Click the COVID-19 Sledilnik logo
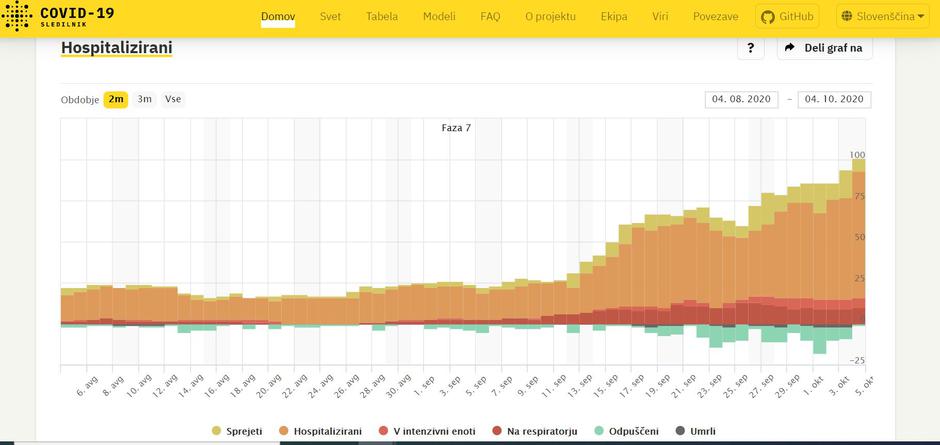 click(x=58, y=17)
